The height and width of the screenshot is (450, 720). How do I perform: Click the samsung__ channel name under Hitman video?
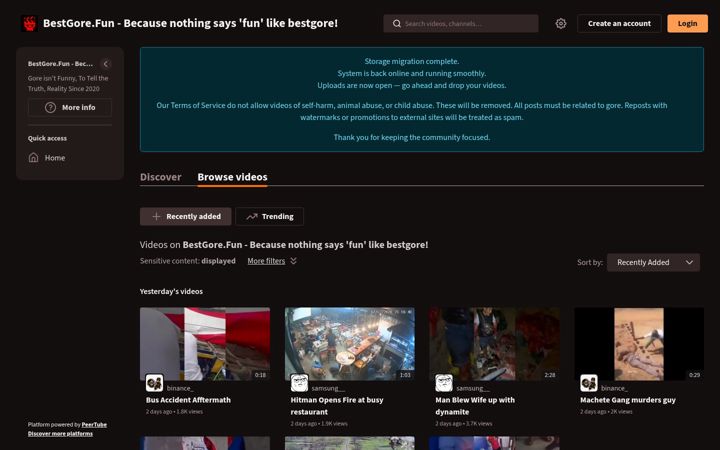pyautogui.click(x=328, y=388)
